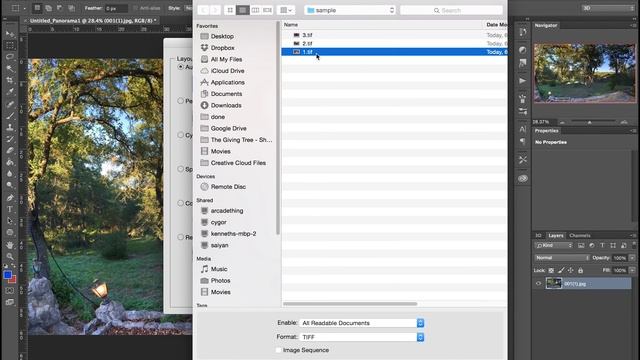Switch to the Layers tab

556,236
